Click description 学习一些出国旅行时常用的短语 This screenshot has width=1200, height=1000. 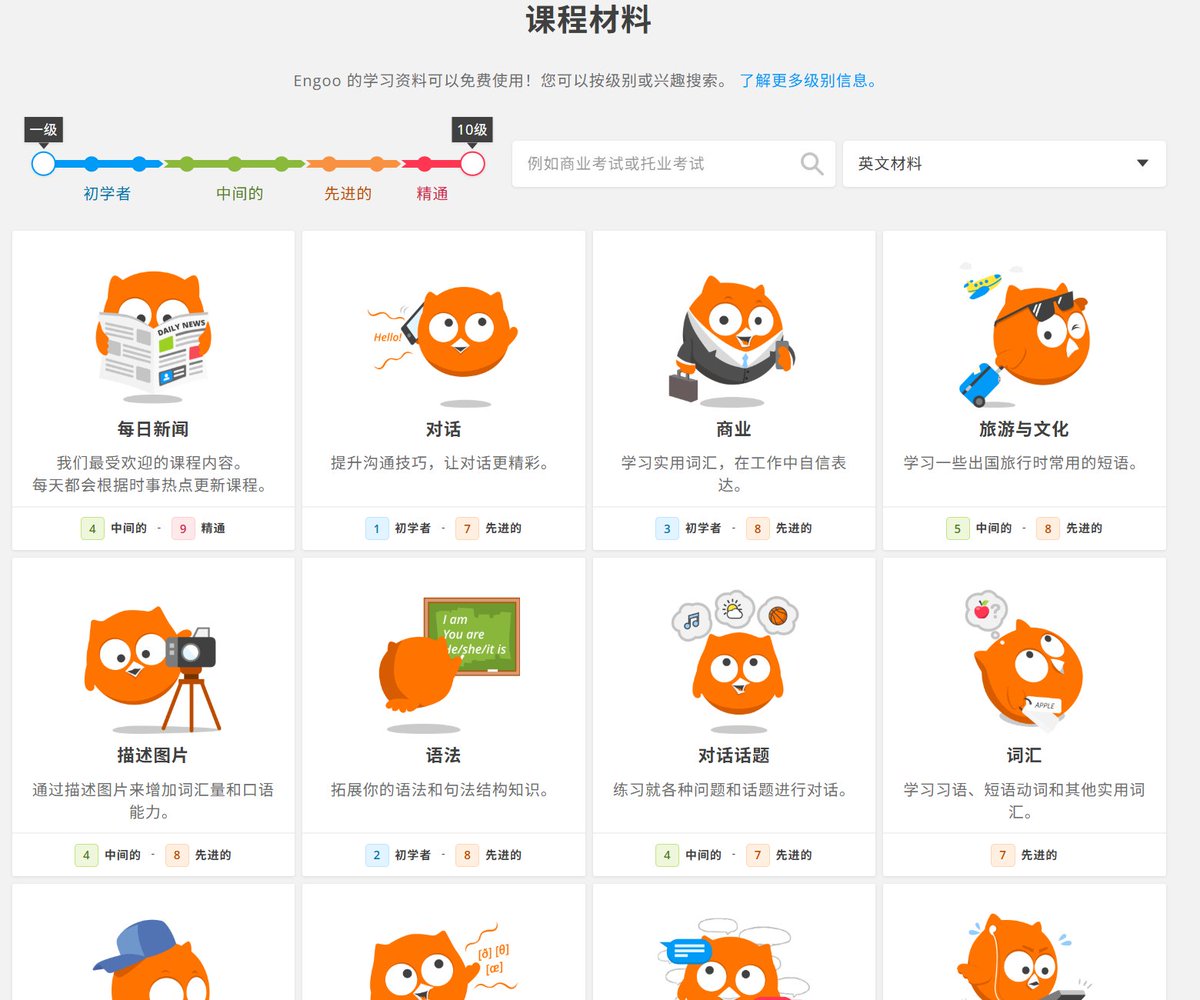tap(1024, 464)
